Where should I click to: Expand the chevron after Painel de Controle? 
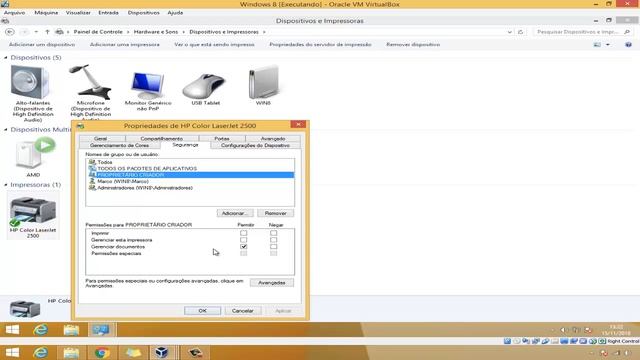[128, 32]
